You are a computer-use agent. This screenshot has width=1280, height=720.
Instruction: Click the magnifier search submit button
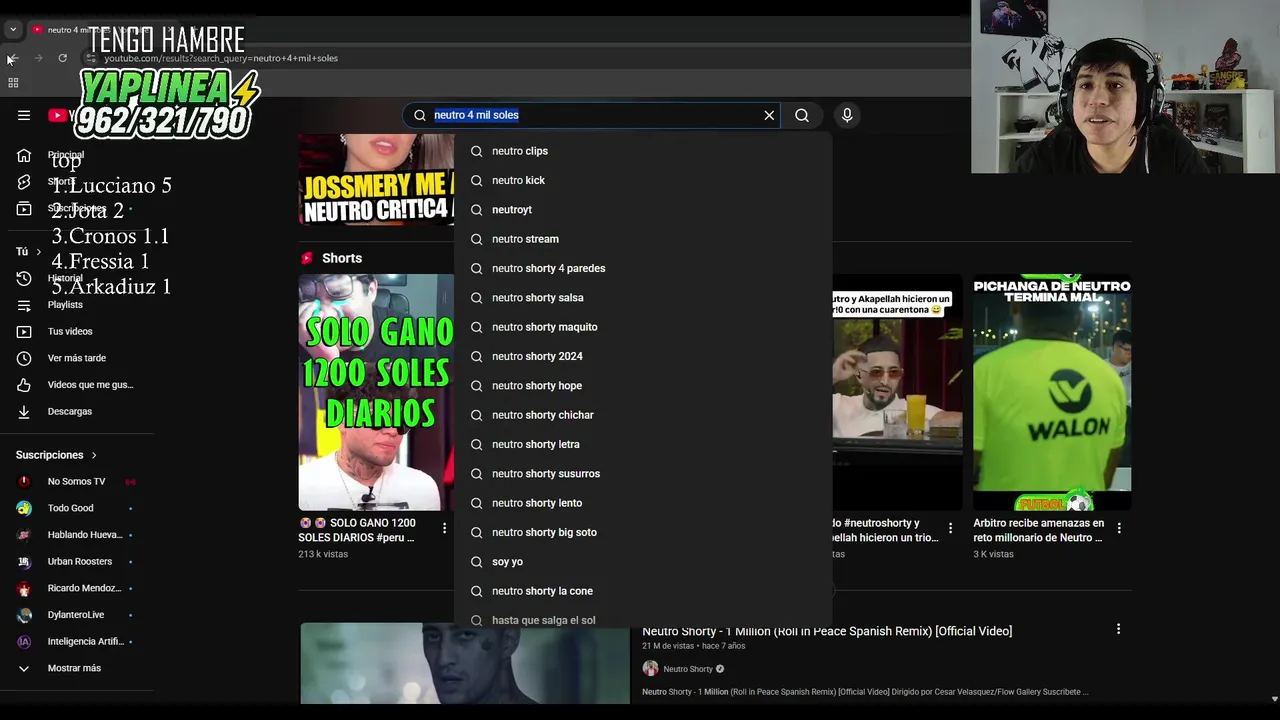pyautogui.click(x=802, y=115)
